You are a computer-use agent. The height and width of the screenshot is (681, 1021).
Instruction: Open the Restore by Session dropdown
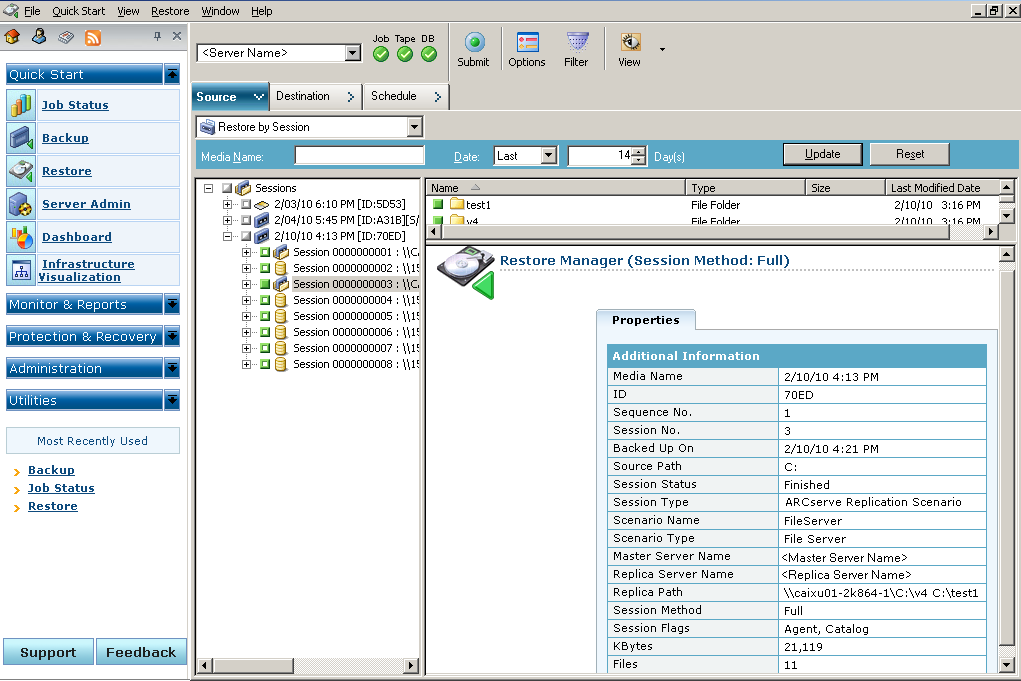point(414,127)
